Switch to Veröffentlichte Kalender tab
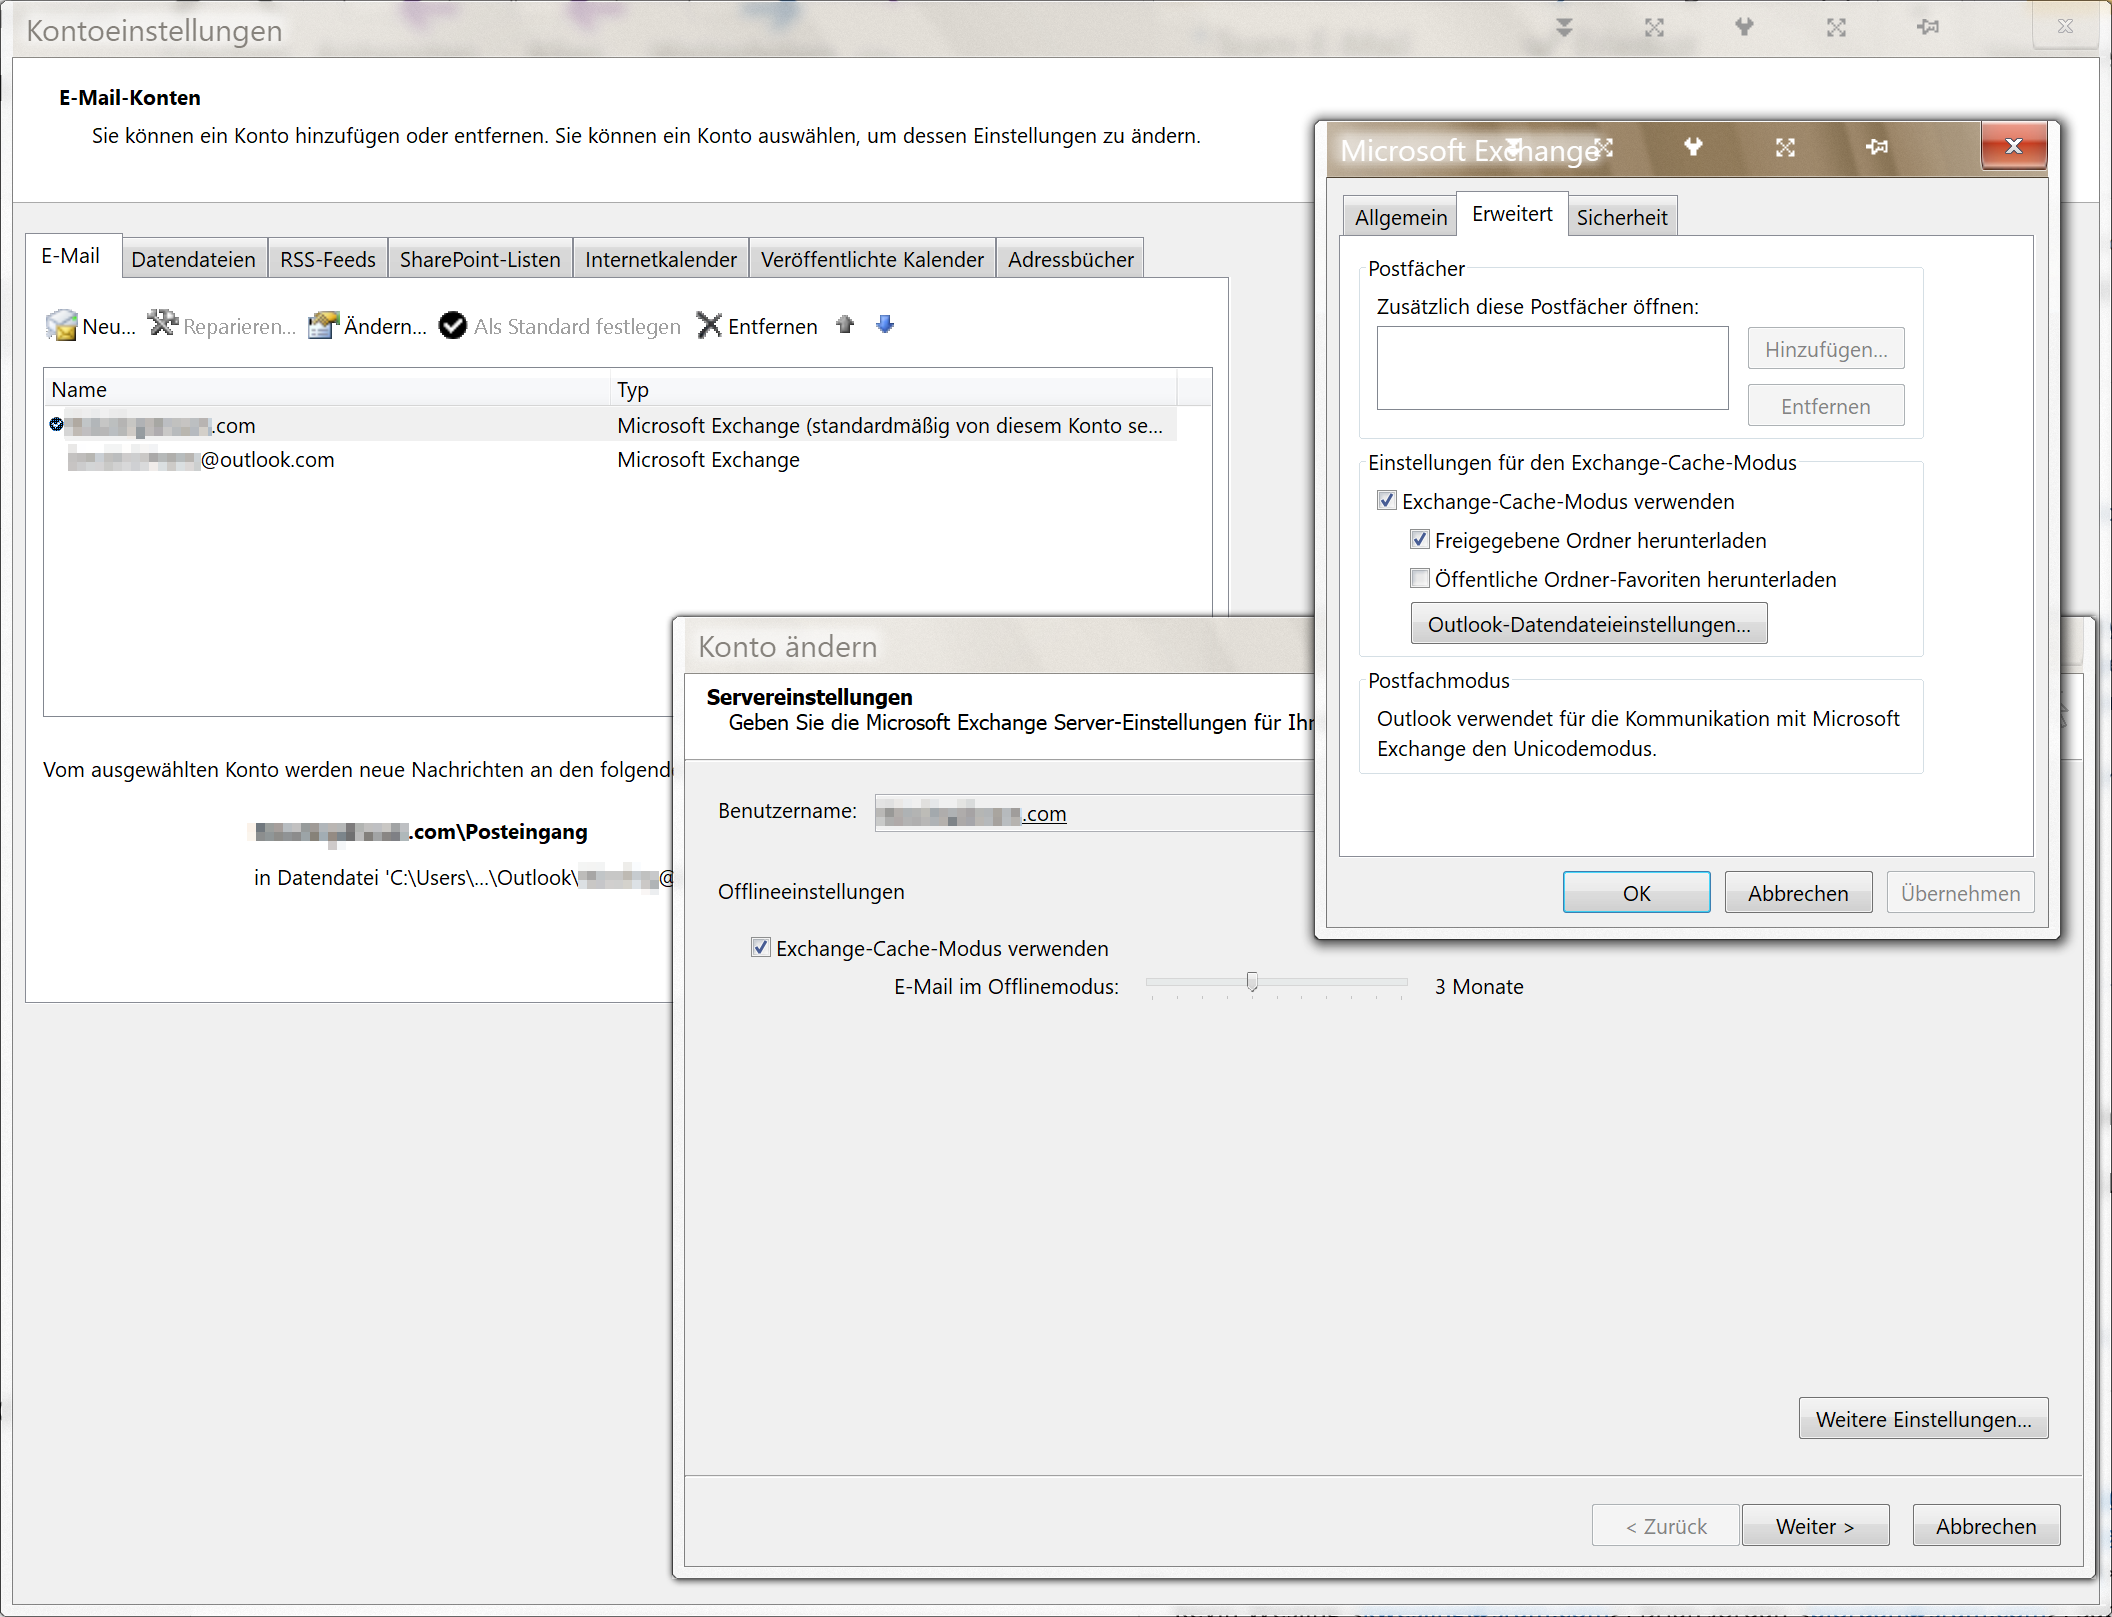The height and width of the screenshot is (1617, 2112). pyautogui.click(x=872, y=260)
